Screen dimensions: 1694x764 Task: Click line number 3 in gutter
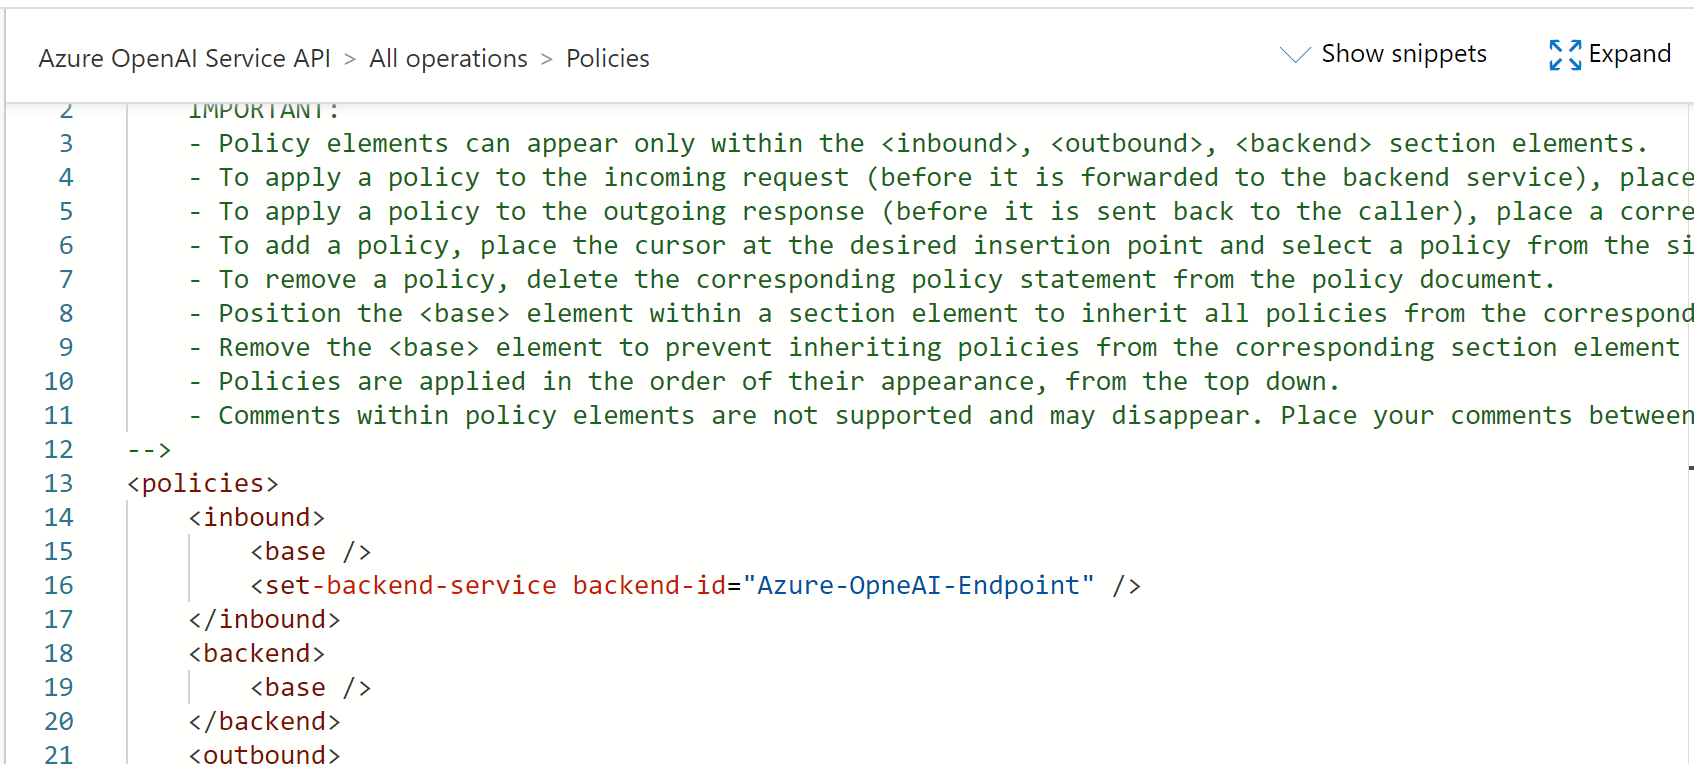point(66,144)
